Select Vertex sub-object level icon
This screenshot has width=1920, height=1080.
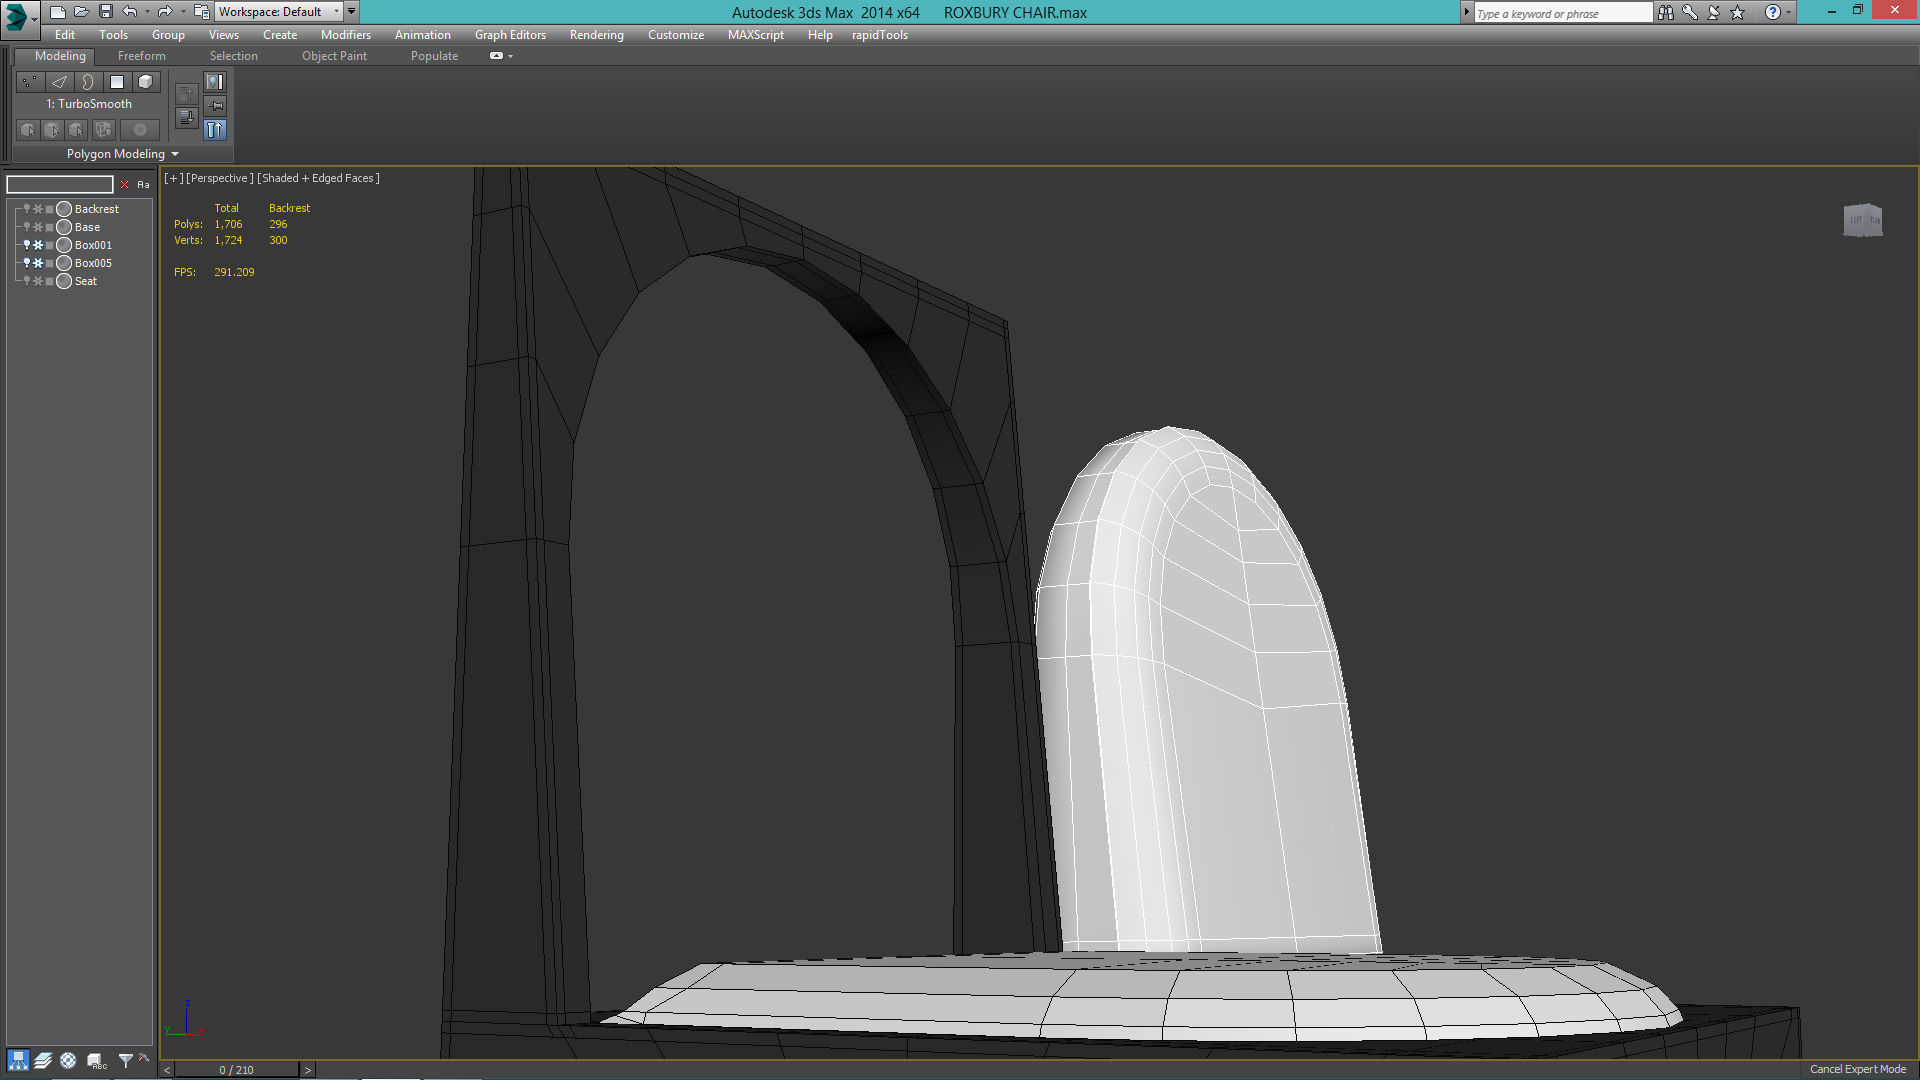click(29, 82)
